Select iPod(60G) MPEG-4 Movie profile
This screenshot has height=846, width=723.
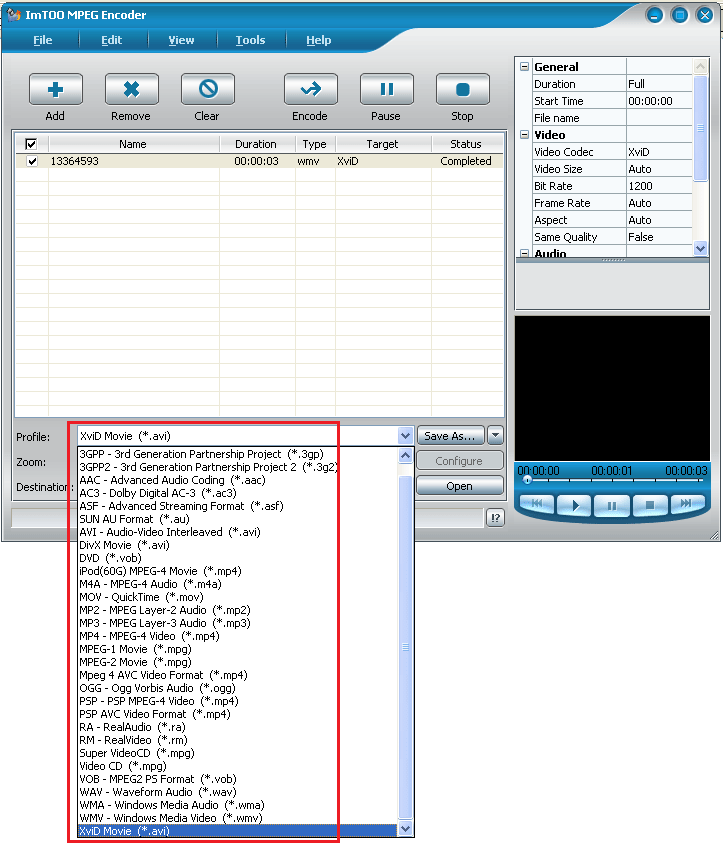237,571
